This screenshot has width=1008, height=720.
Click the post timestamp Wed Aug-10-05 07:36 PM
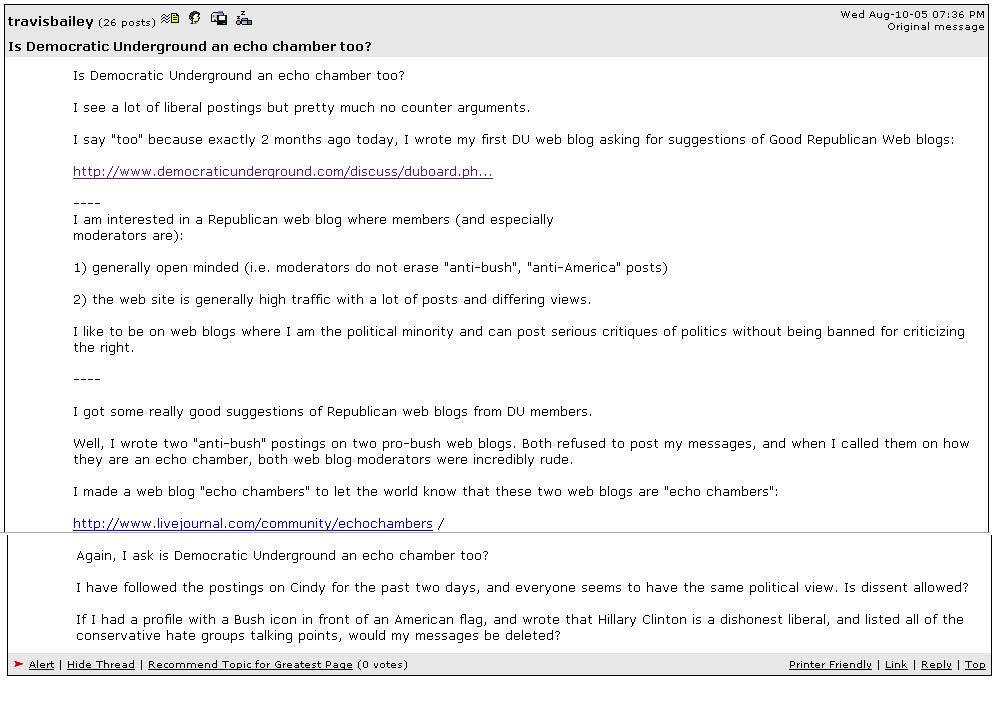(912, 14)
